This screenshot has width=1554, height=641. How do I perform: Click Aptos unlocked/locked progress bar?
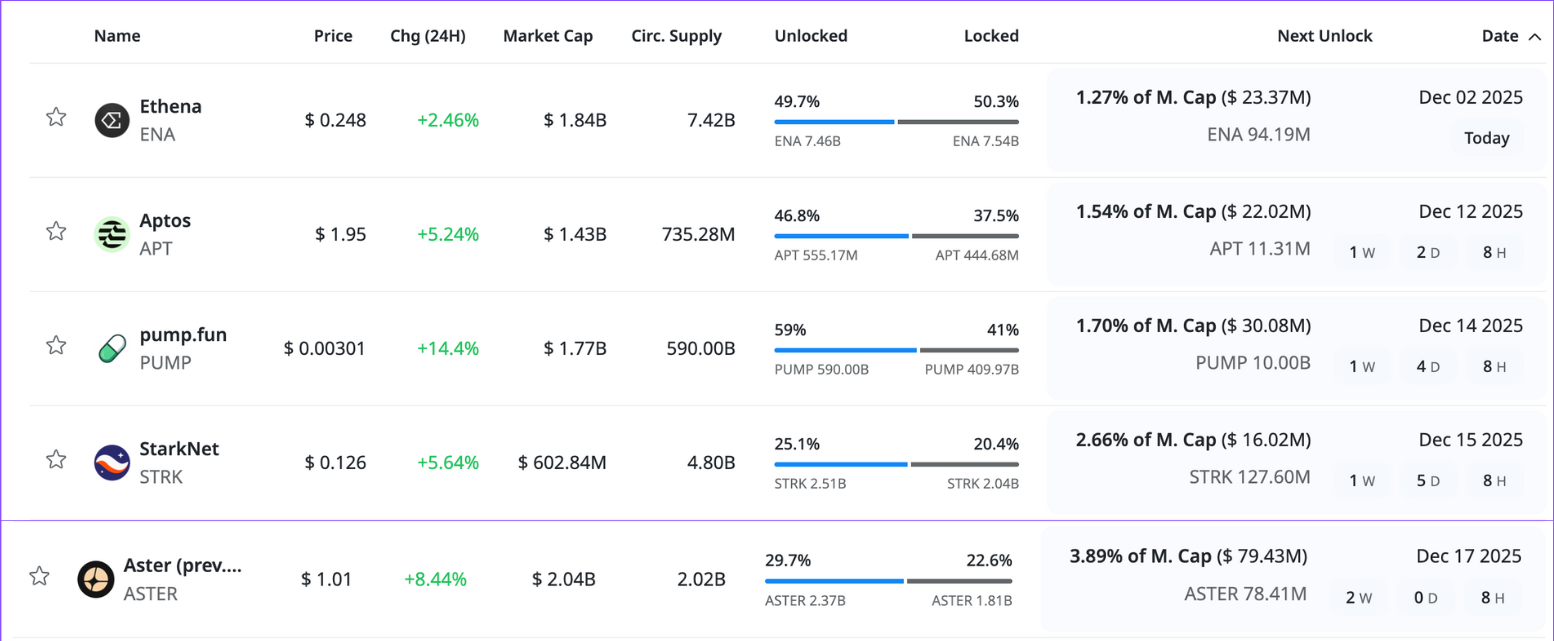tap(896, 236)
